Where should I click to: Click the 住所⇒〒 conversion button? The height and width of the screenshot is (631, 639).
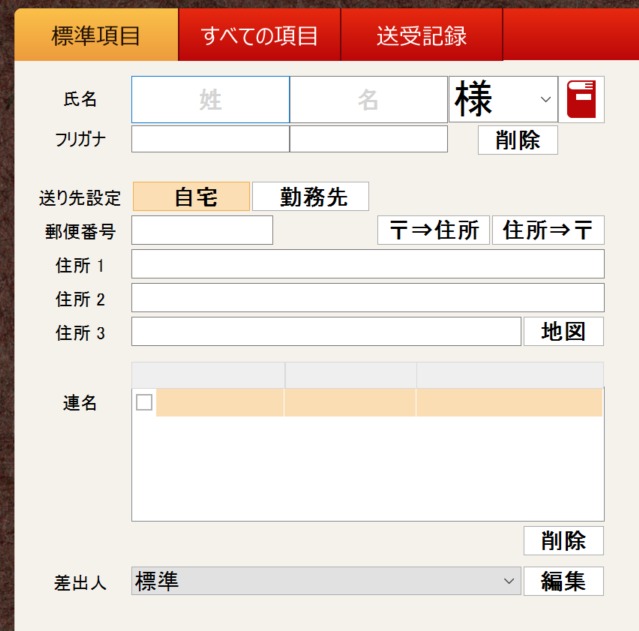(548, 230)
